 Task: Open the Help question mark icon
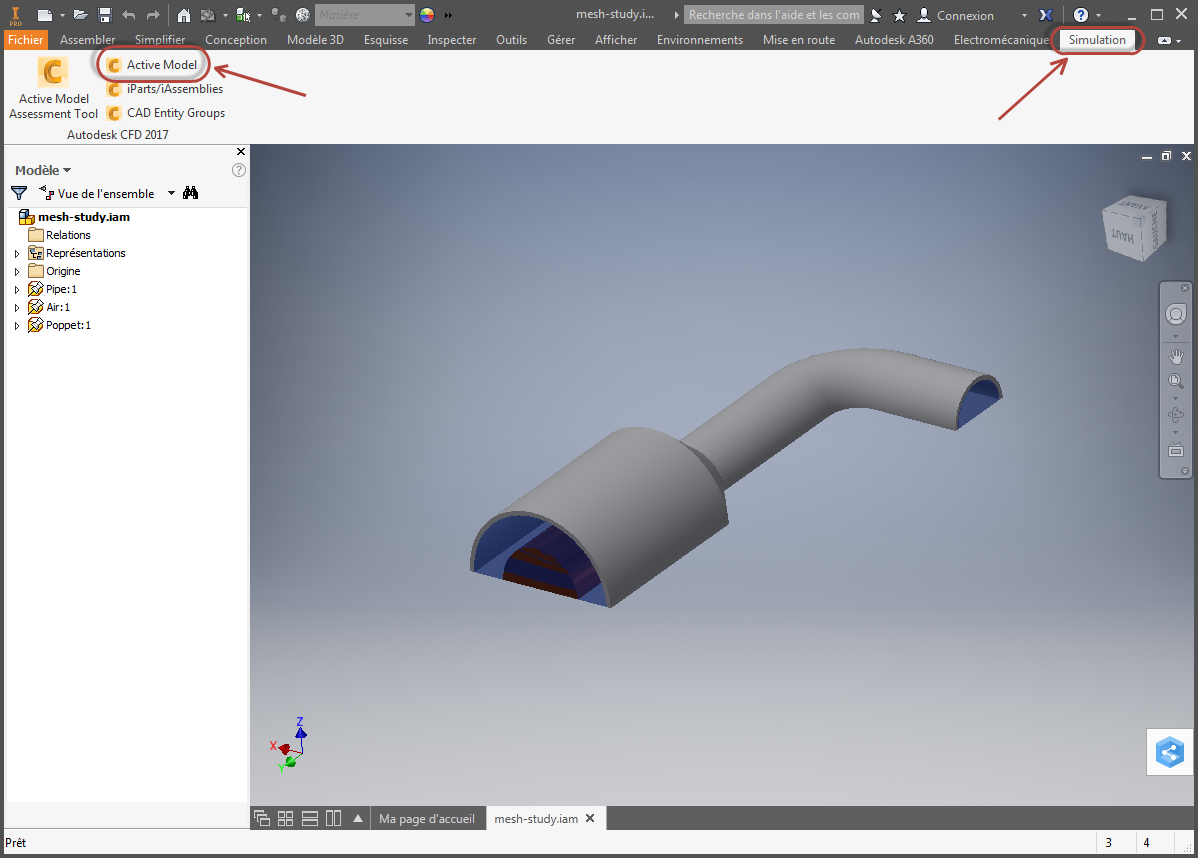click(1080, 15)
